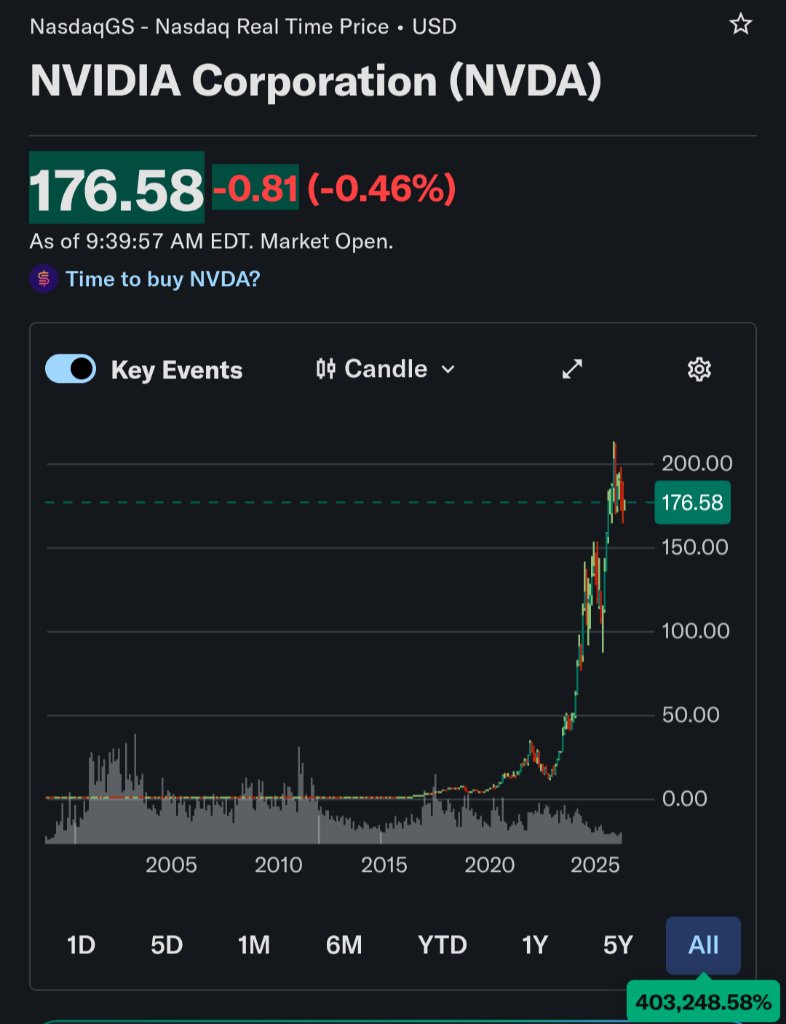Expand chart to full screen
This screenshot has width=786, height=1024.
point(572,369)
